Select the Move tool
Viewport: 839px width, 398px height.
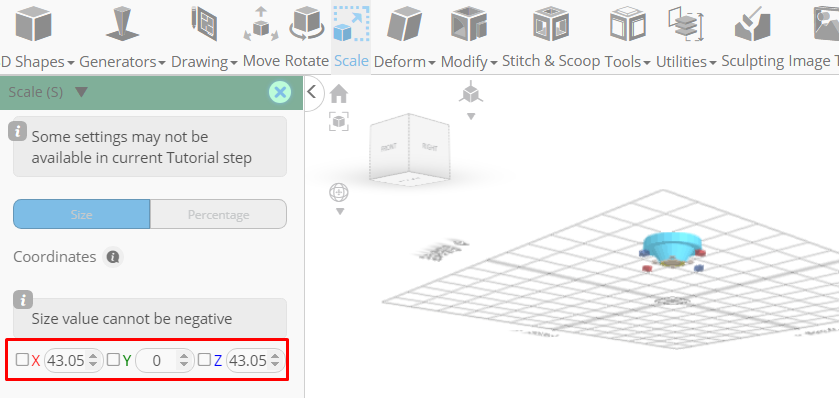[x=261, y=25]
